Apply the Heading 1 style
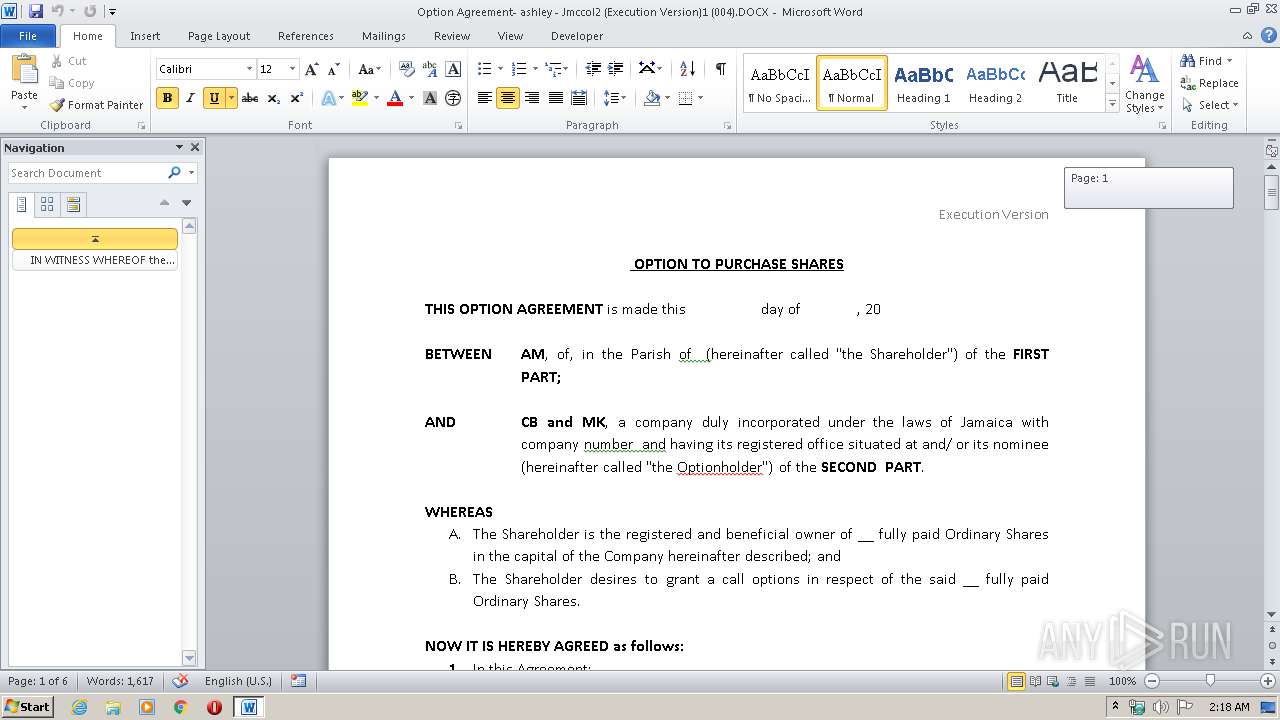The height and width of the screenshot is (720, 1280). point(924,83)
